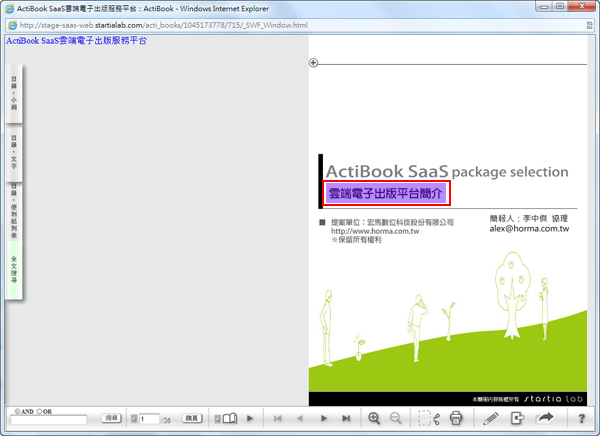
Task: Jump to the first page
Action: pos(278,418)
